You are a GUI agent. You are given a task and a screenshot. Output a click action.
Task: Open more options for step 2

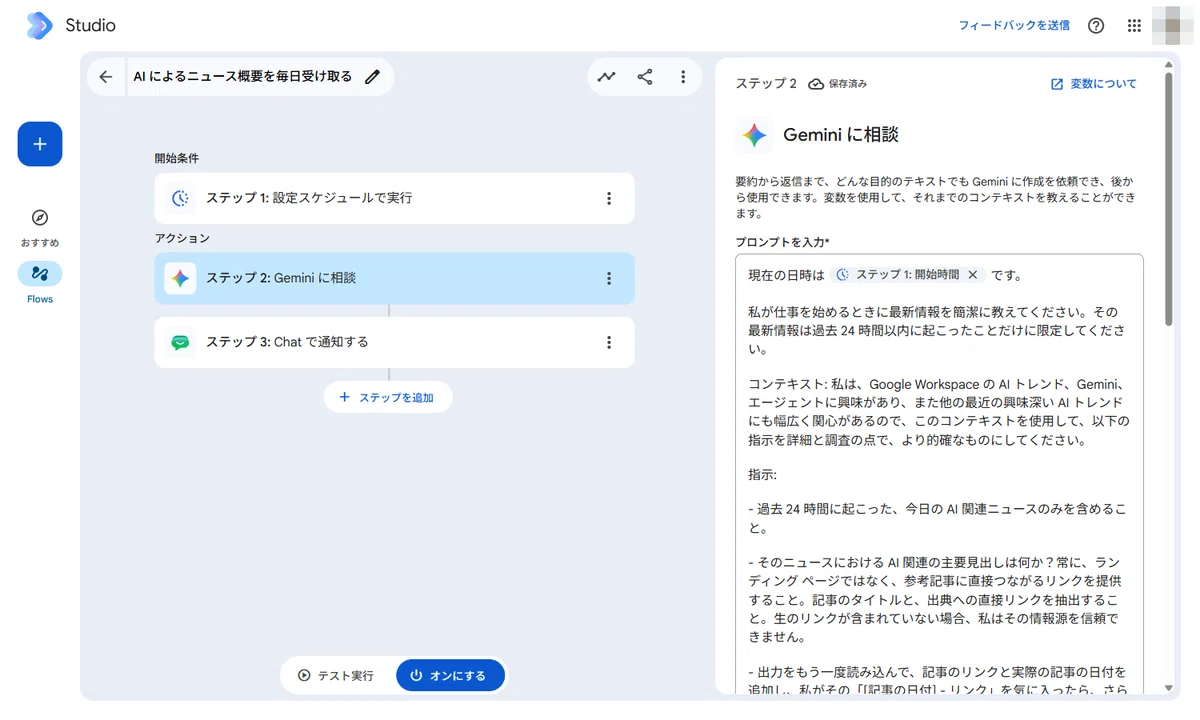pos(609,278)
